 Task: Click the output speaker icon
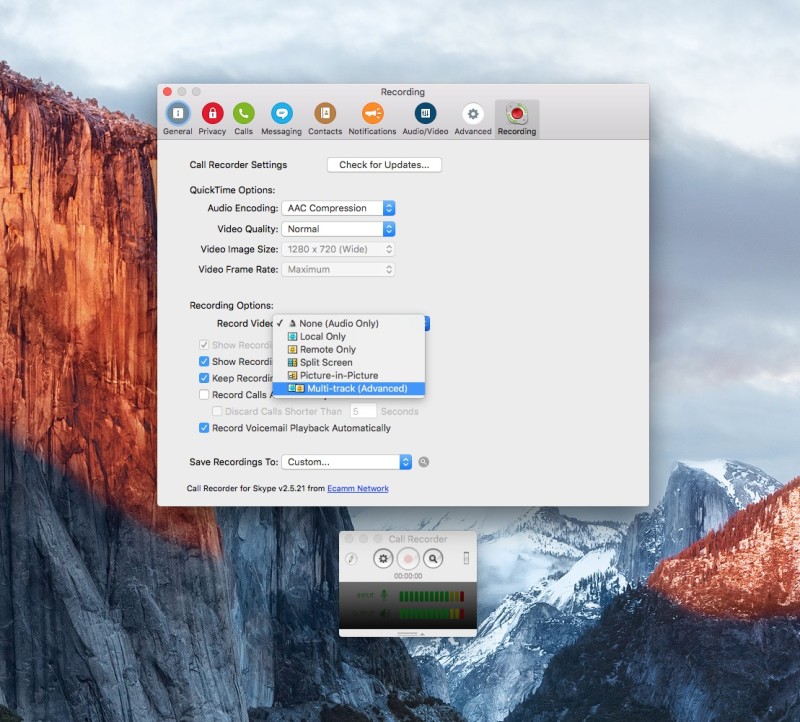click(385, 613)
